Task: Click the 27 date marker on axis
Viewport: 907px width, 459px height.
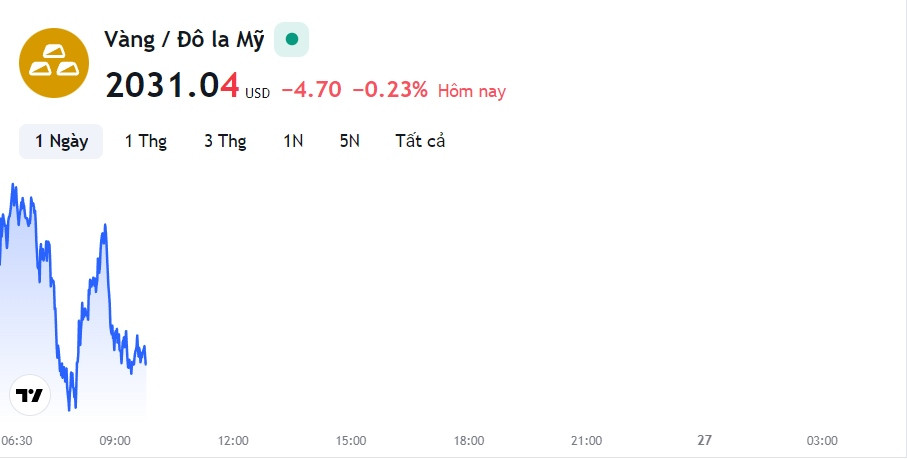Action: pos(704,440)
